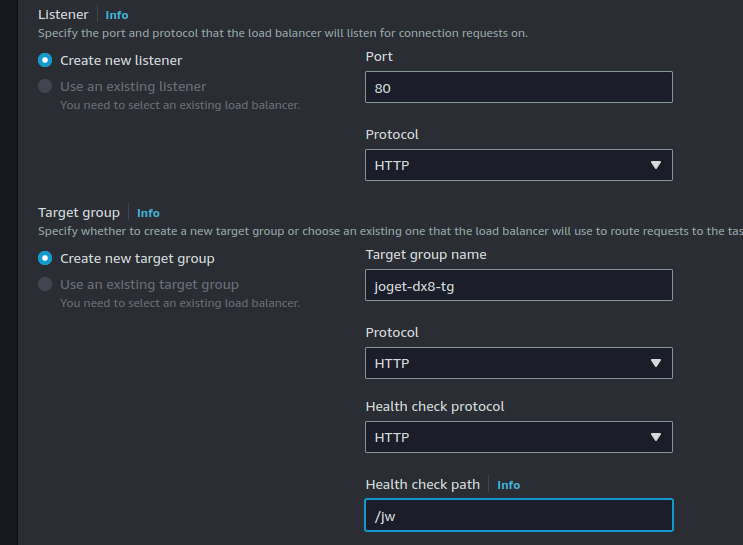The height and width of the screenshot is (545, 743).
Task: Click the Health check path field containing /jw
Action: pyautogui.click(x=518, y=515)
